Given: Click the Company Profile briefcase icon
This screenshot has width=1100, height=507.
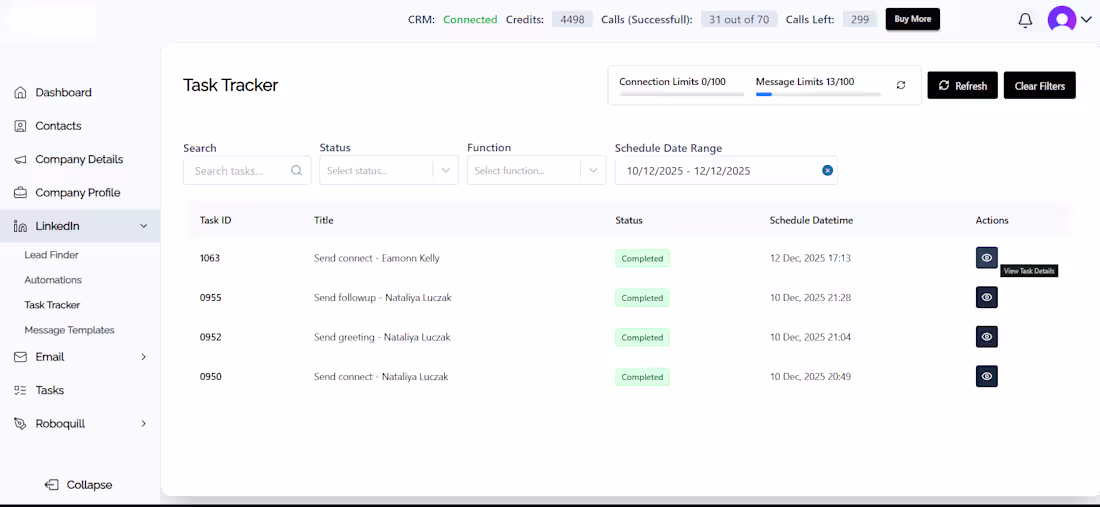Looking at the screenshot, I should tap(20, 193).
